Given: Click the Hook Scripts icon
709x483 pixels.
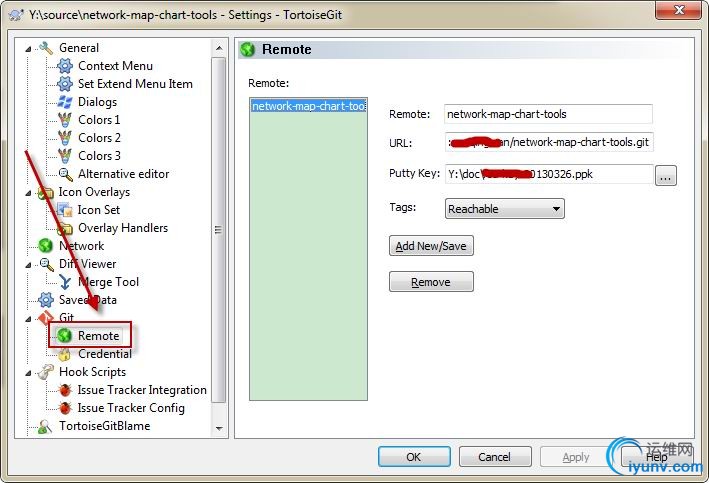Looking at the screenshot, I should tap(46, 372).
